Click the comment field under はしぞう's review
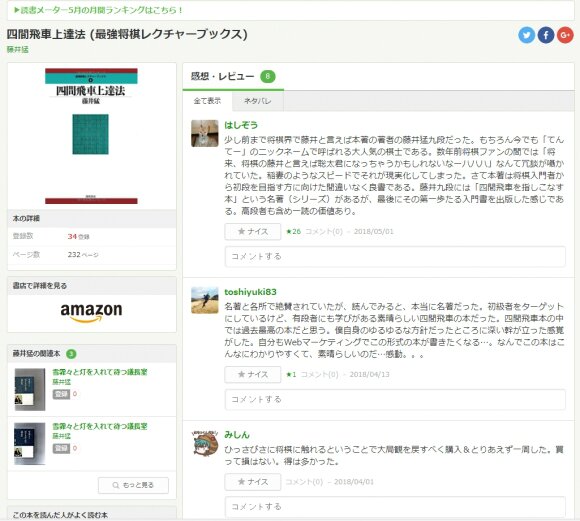Screen dimensions: 580x521 395,256
